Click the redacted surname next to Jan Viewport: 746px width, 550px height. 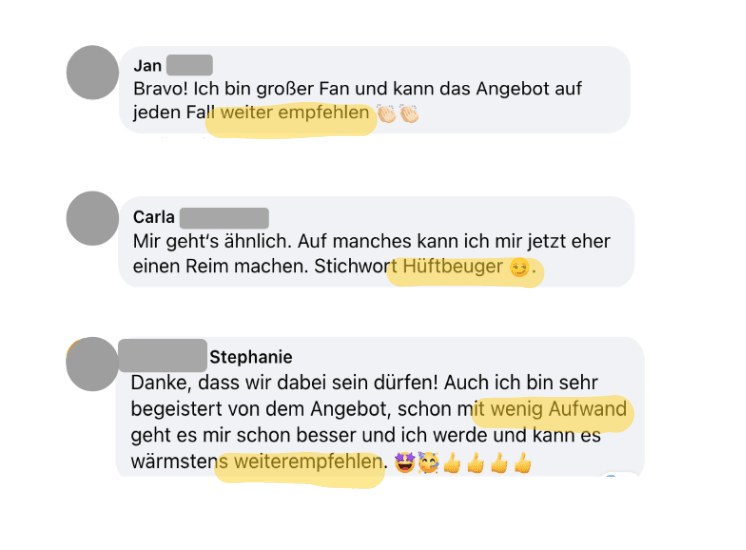[x=189, y=65]
